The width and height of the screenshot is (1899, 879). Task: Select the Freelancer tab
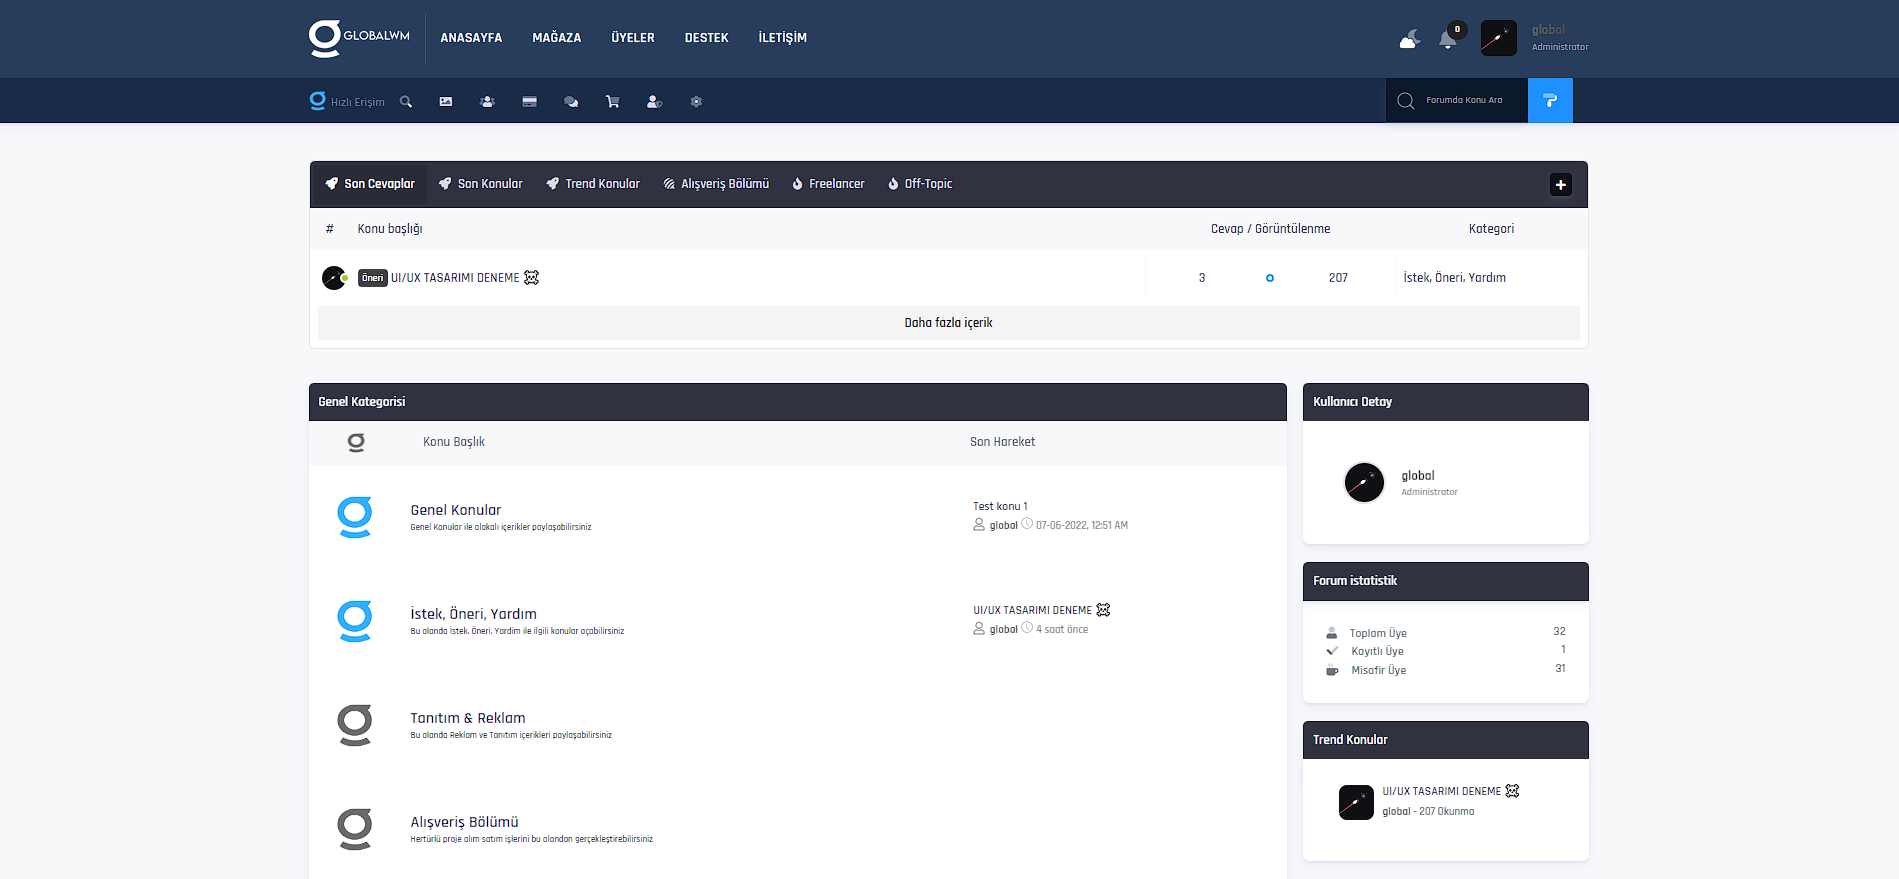click(828, 184)
